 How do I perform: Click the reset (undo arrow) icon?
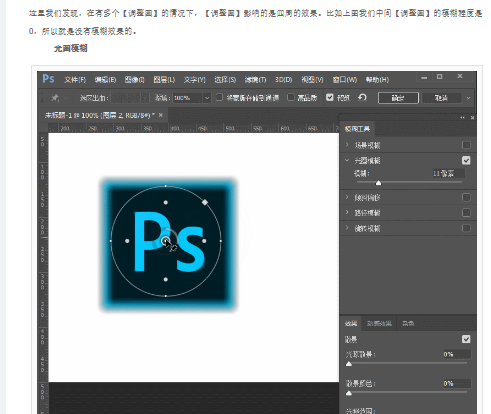[x=362, y=97]
